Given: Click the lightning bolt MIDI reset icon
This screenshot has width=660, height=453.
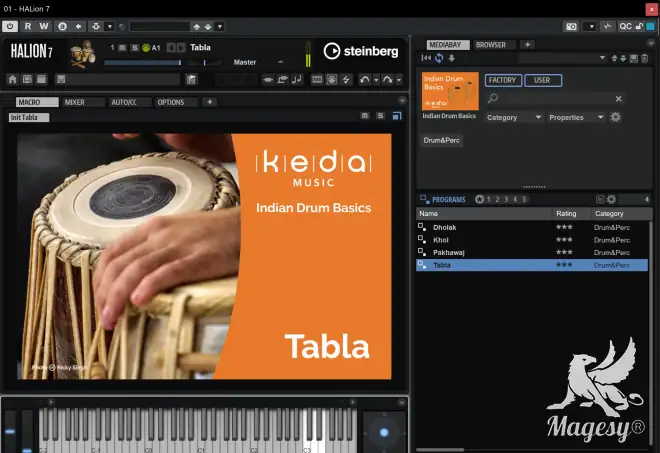Looking at the screenshot, I should [346, 79].
